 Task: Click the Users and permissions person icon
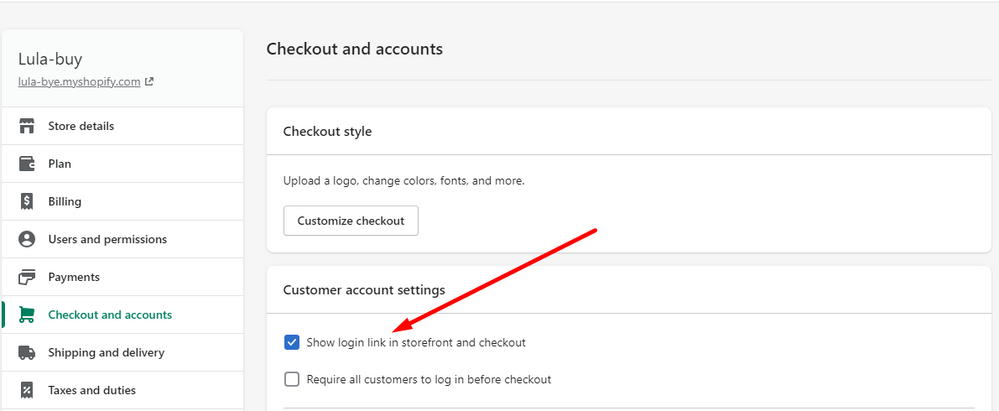click(x=28, y=239)
